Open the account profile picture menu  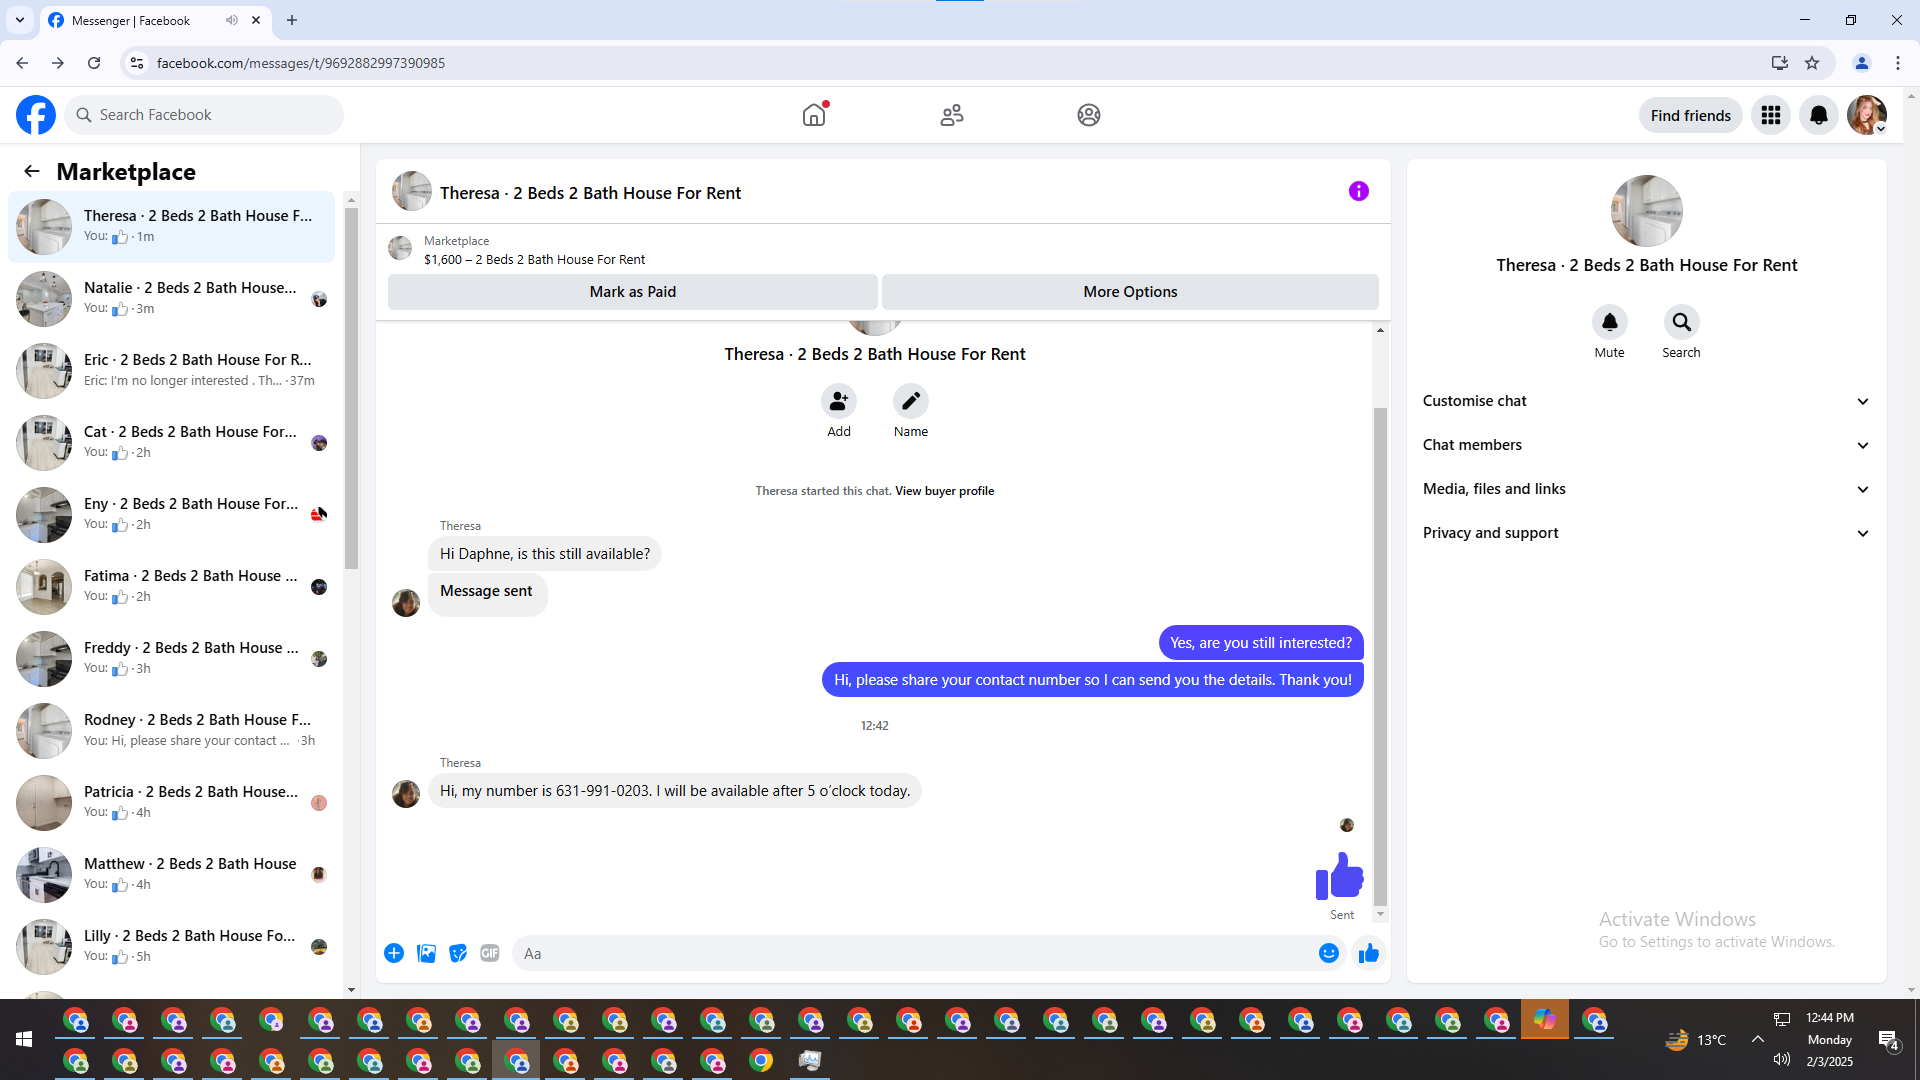pyautogui.click(x=1867, y=115)
